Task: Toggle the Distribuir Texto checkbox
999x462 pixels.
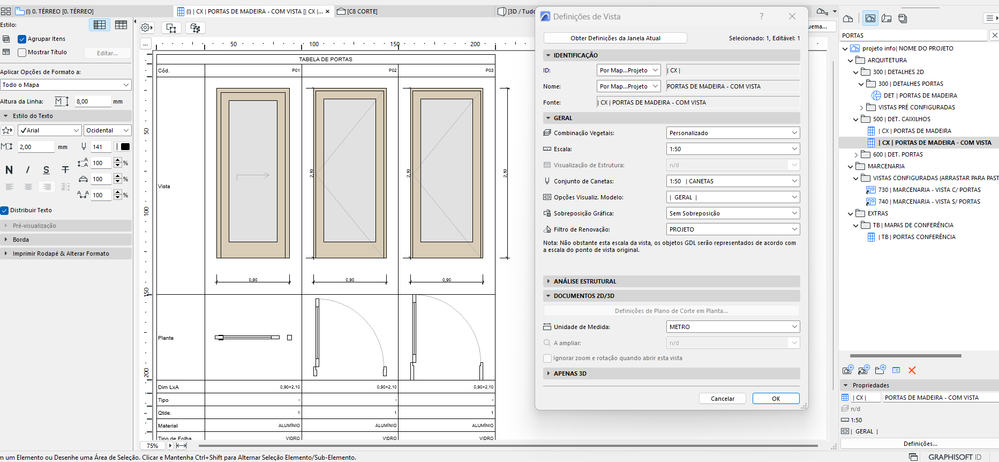Action: click(5, 210)
